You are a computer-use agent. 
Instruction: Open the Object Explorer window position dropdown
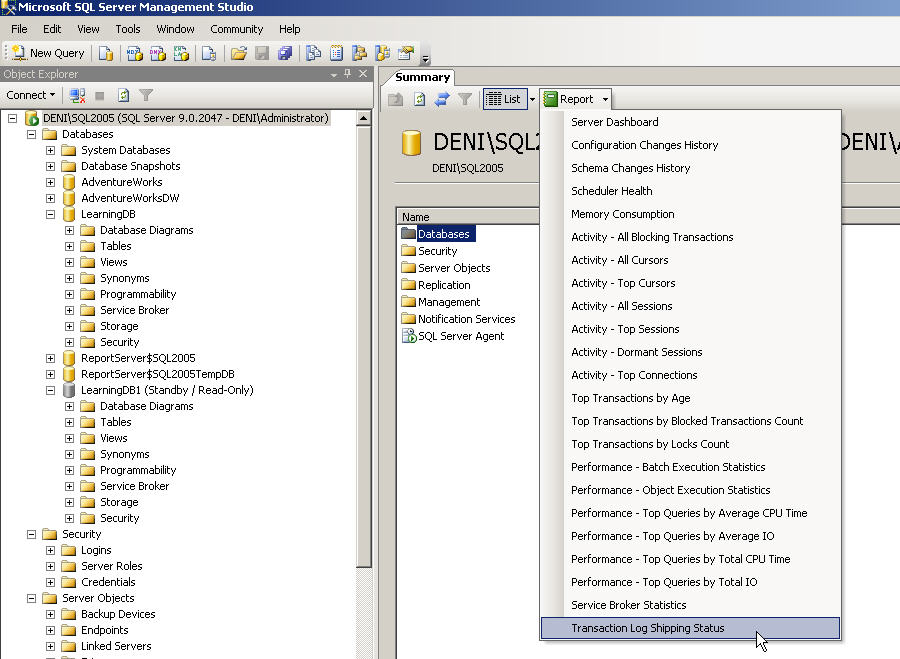(x=333, y=75)
